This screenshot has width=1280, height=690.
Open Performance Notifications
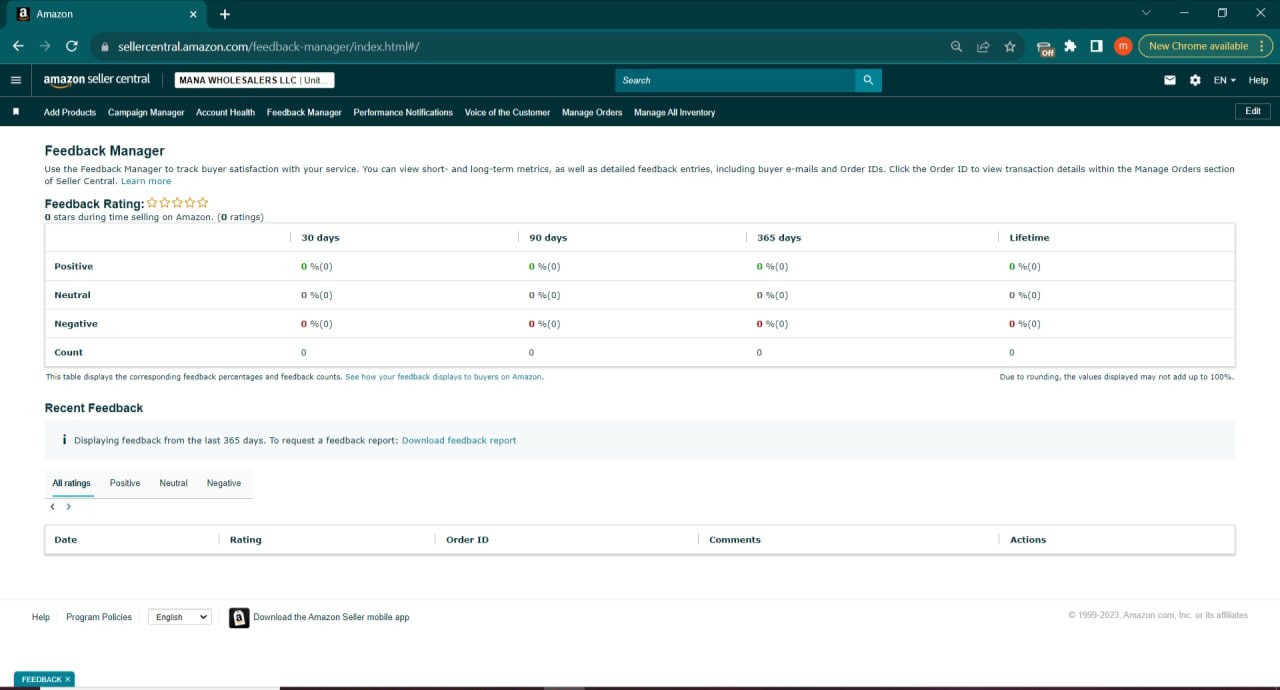(x=403, y=113)
